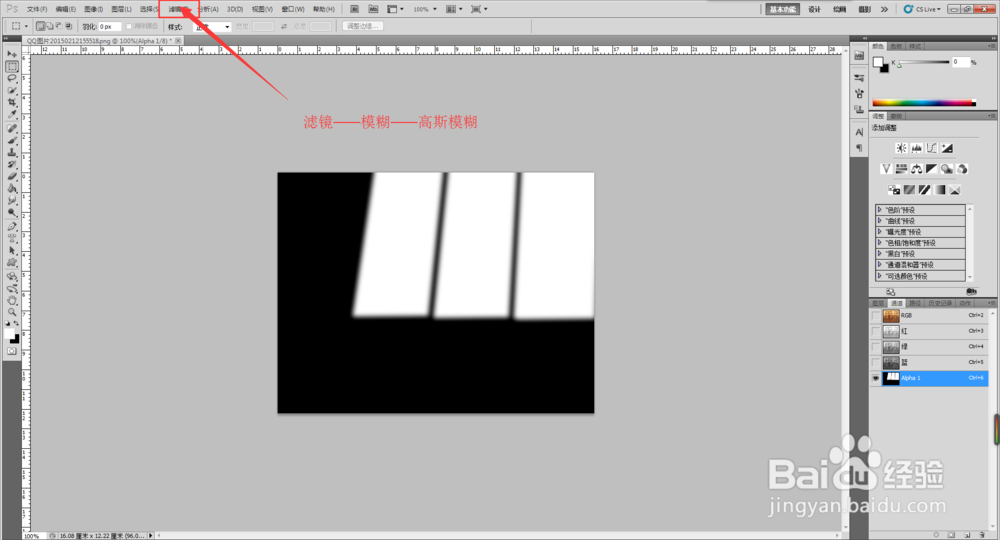Toggle Quick Mask mode icon
1000x540 pixels.
[12, 351]
